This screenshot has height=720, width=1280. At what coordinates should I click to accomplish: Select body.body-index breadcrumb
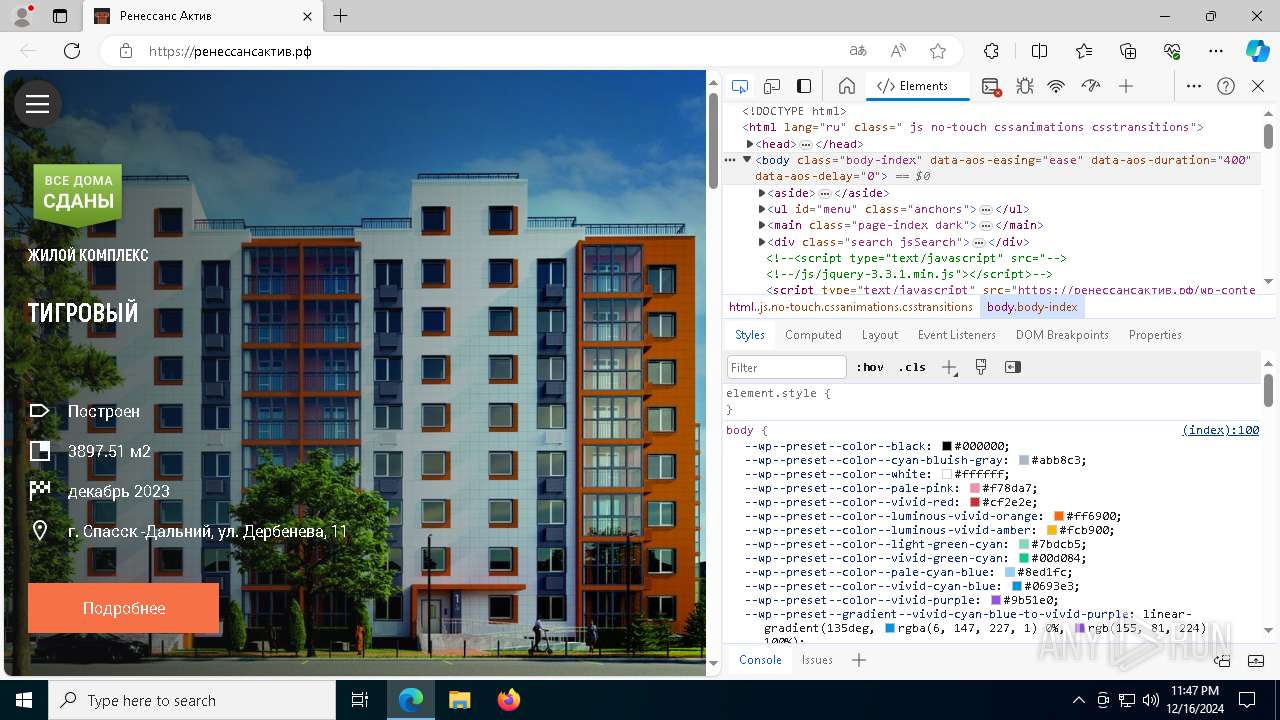1032,307
